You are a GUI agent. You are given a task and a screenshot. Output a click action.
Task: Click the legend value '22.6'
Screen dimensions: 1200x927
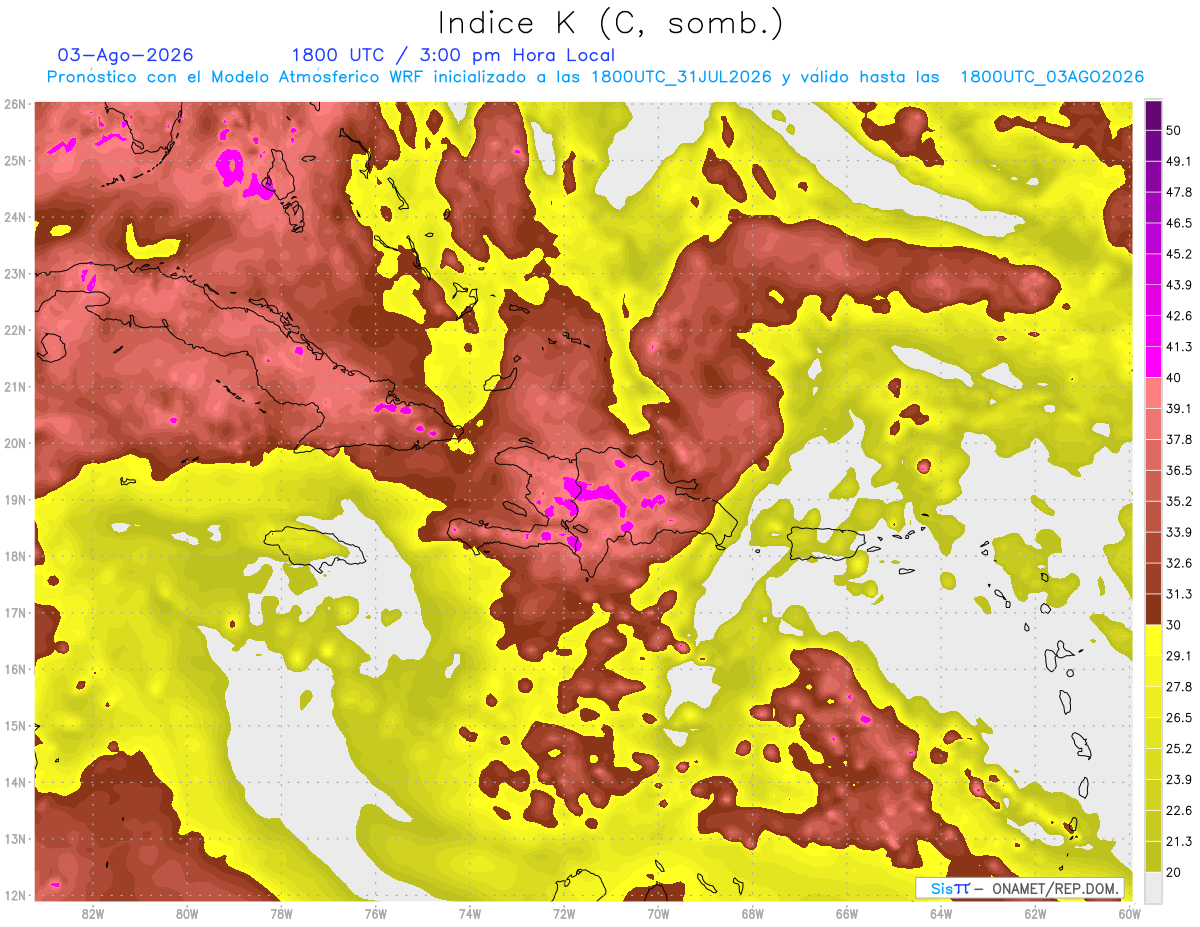(x=1180, y=810)
